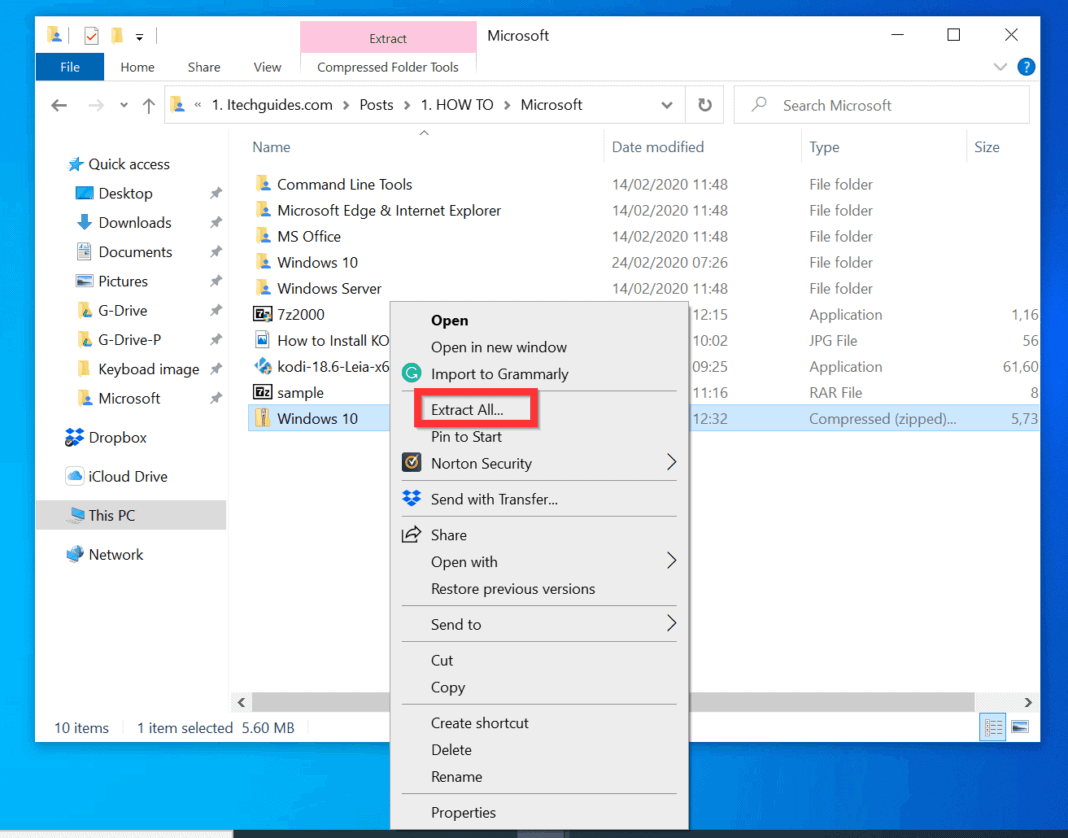
Task: Show hidden breadcrumb path chevrons
Action: pyautogui.click(x=198, y=105)
